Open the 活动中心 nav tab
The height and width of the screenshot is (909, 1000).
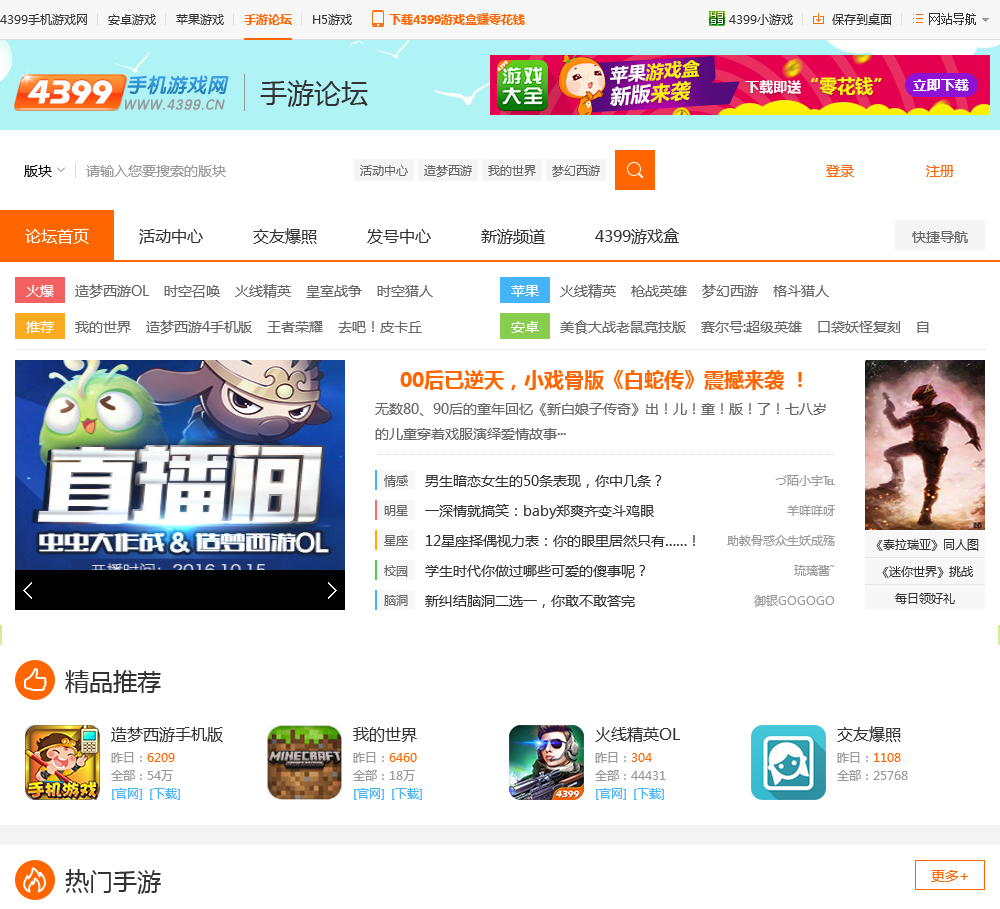(171, 237)
